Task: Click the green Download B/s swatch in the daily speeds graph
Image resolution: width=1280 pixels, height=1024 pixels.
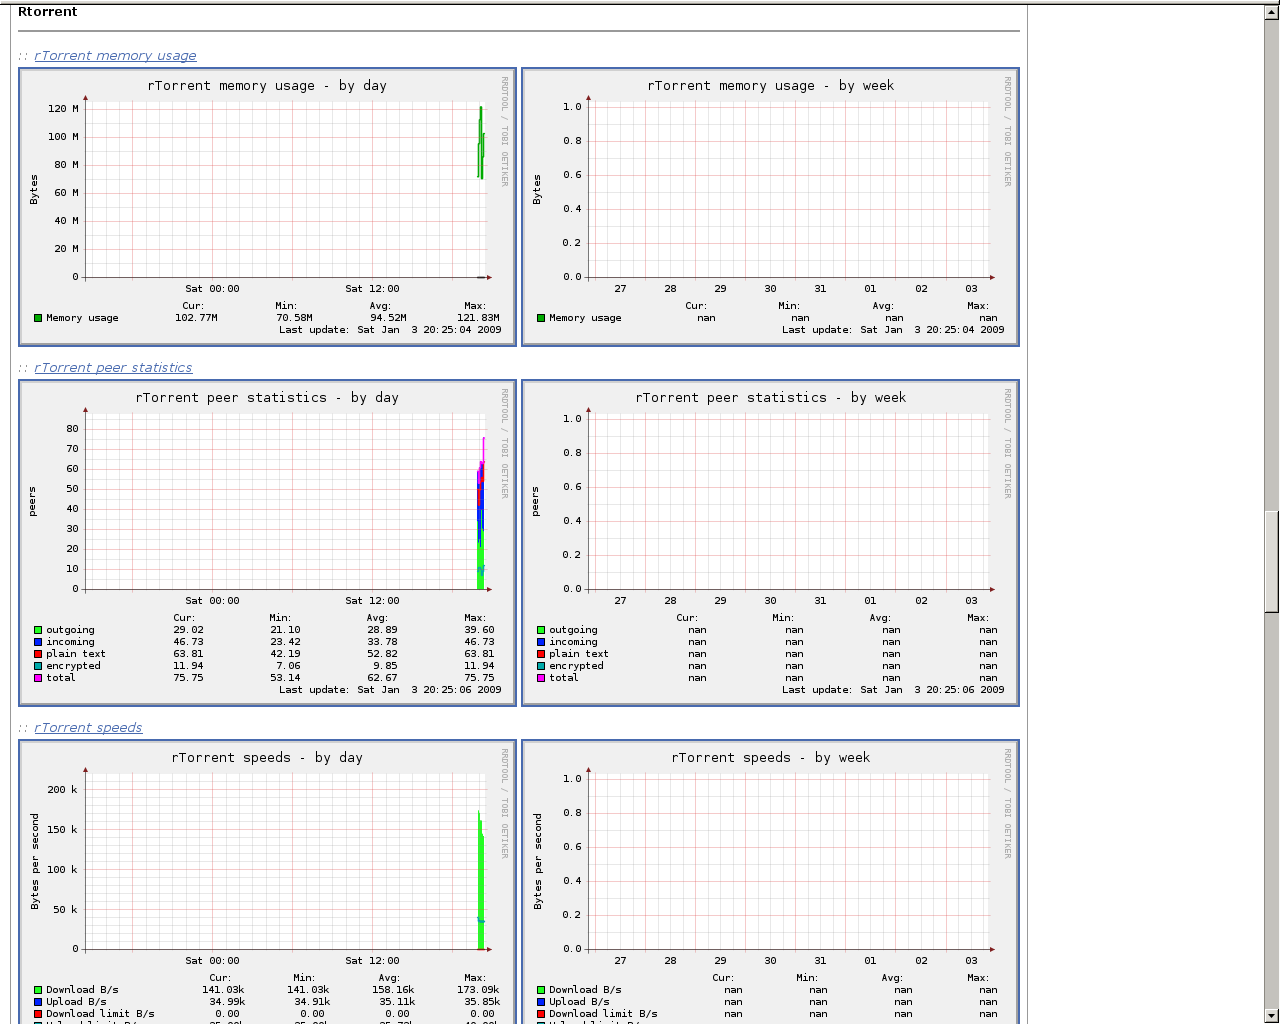Action: [x=38, y=990]
